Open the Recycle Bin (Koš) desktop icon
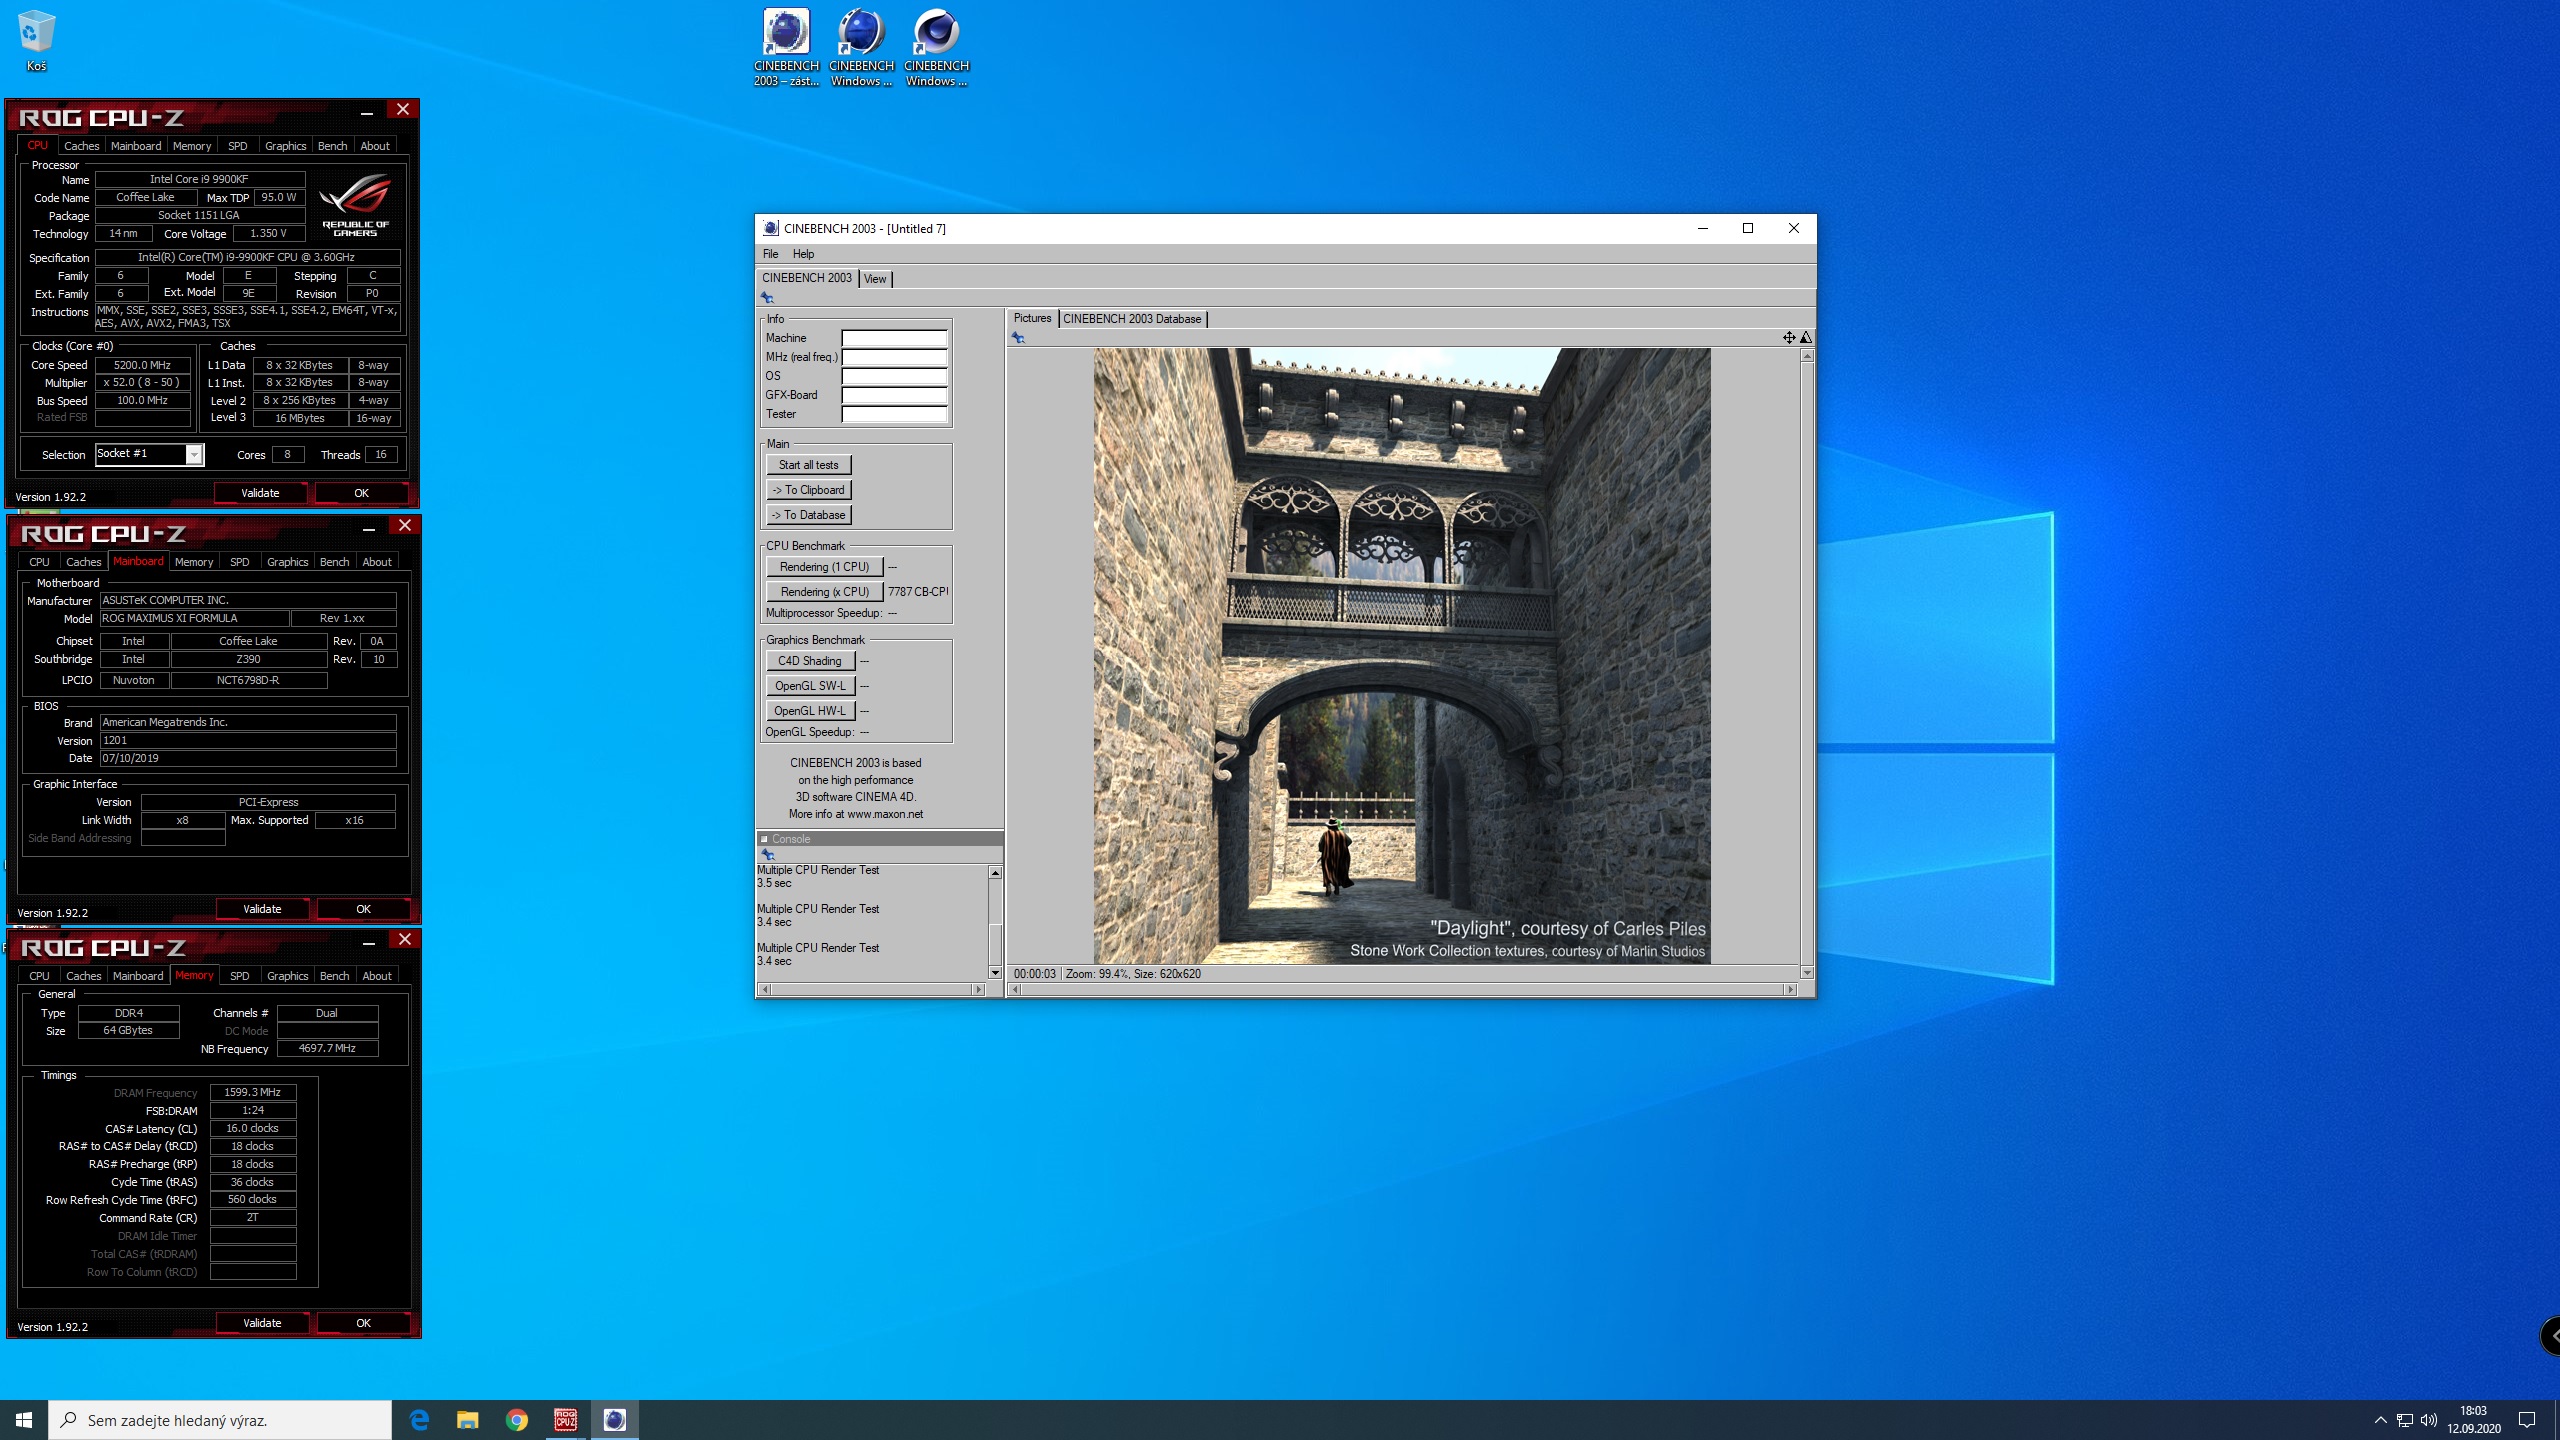Image resolution: width=2560 pixels, height=1440 pixels. 36,41
